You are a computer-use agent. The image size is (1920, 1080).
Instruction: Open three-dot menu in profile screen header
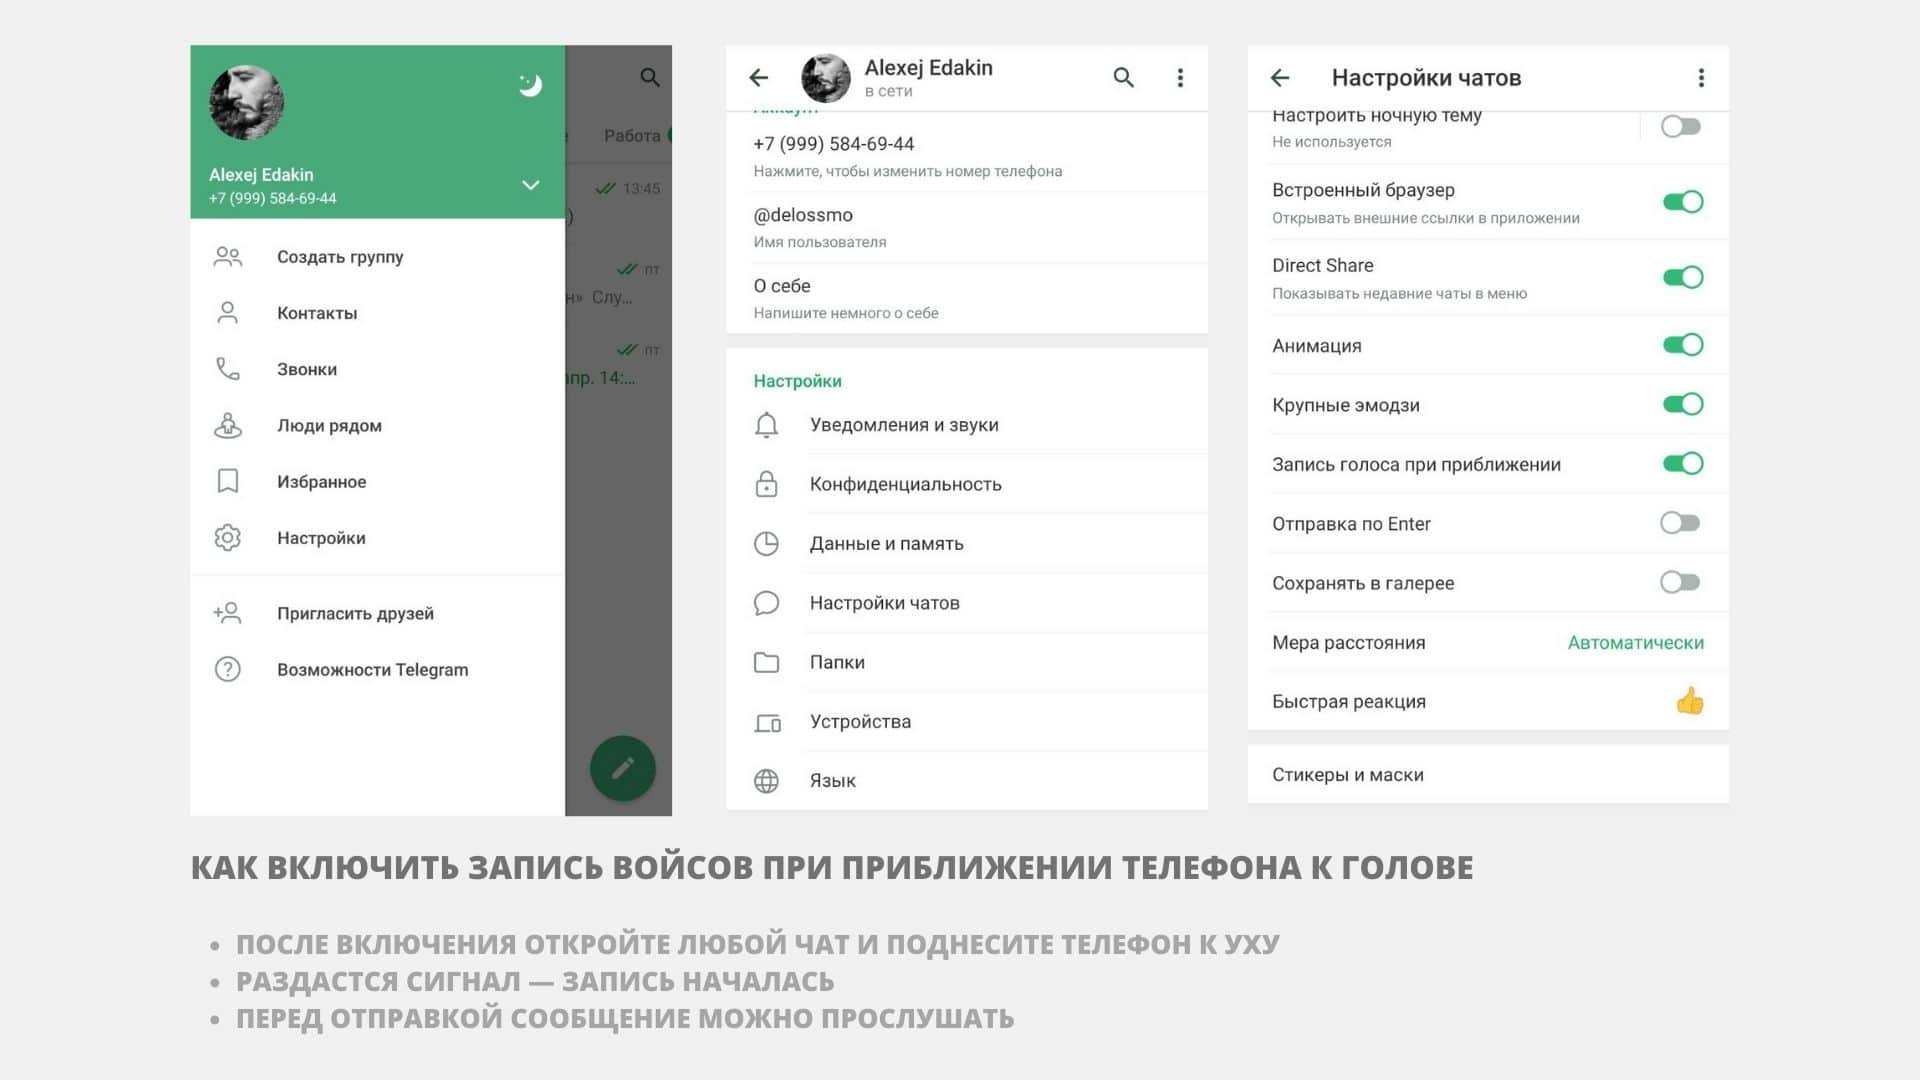(x=1180, y=77)
